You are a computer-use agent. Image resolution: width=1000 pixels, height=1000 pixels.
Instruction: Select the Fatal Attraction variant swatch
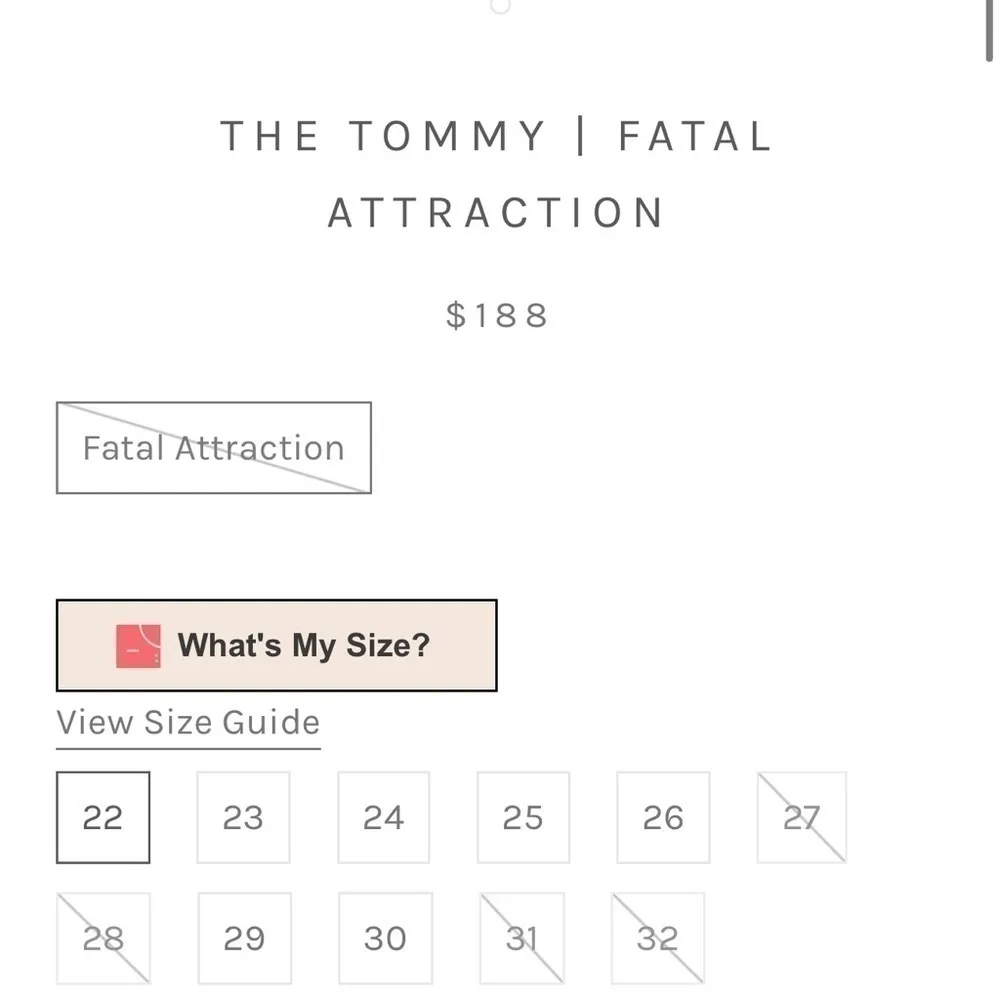pos(213,448)
